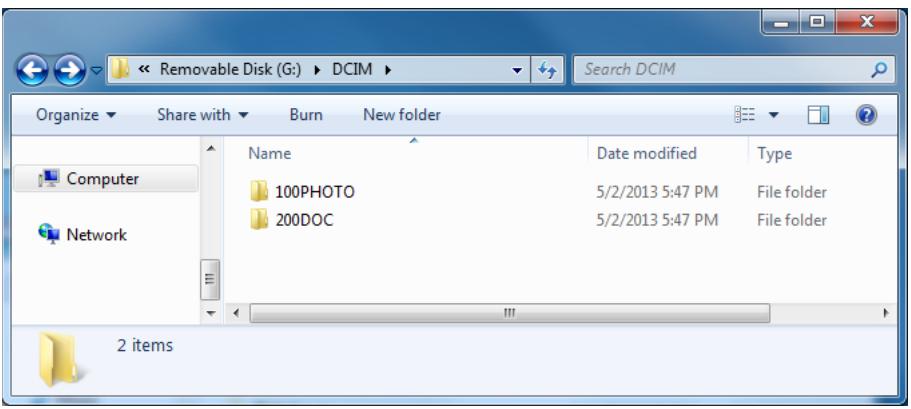Open the Organize menu
This screenshot has height=409, width=911.
[x=76, y=114]
